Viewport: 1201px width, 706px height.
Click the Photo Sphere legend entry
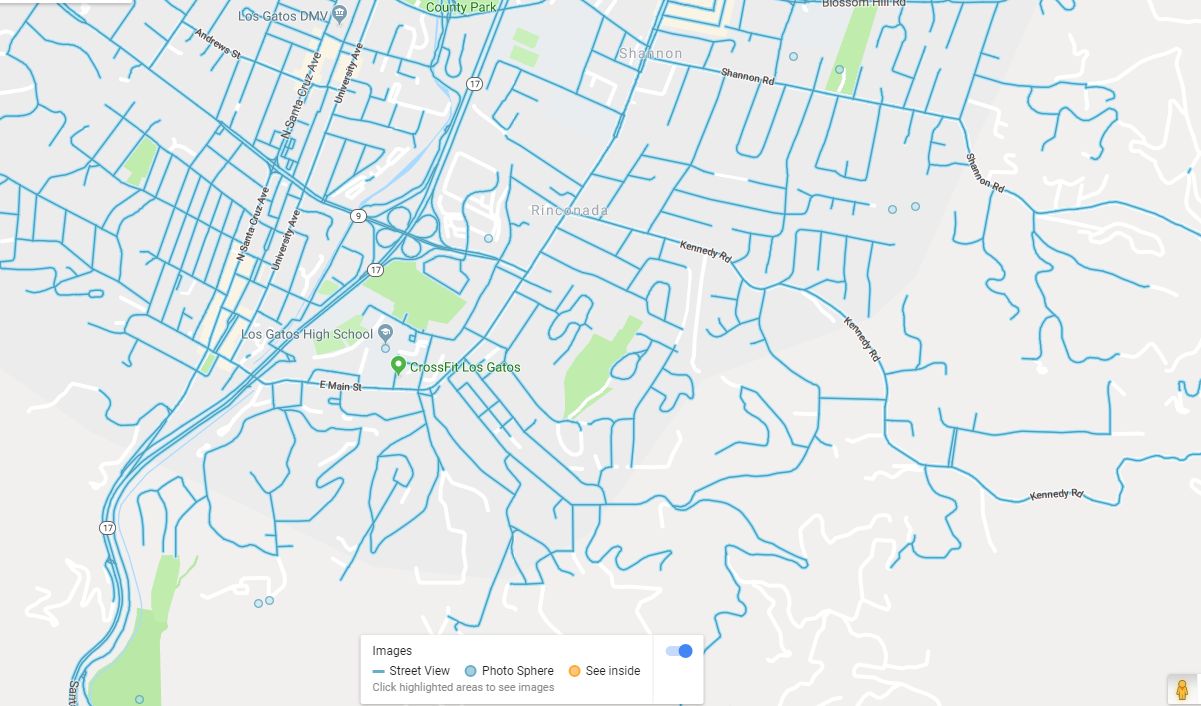click(509, 671)
